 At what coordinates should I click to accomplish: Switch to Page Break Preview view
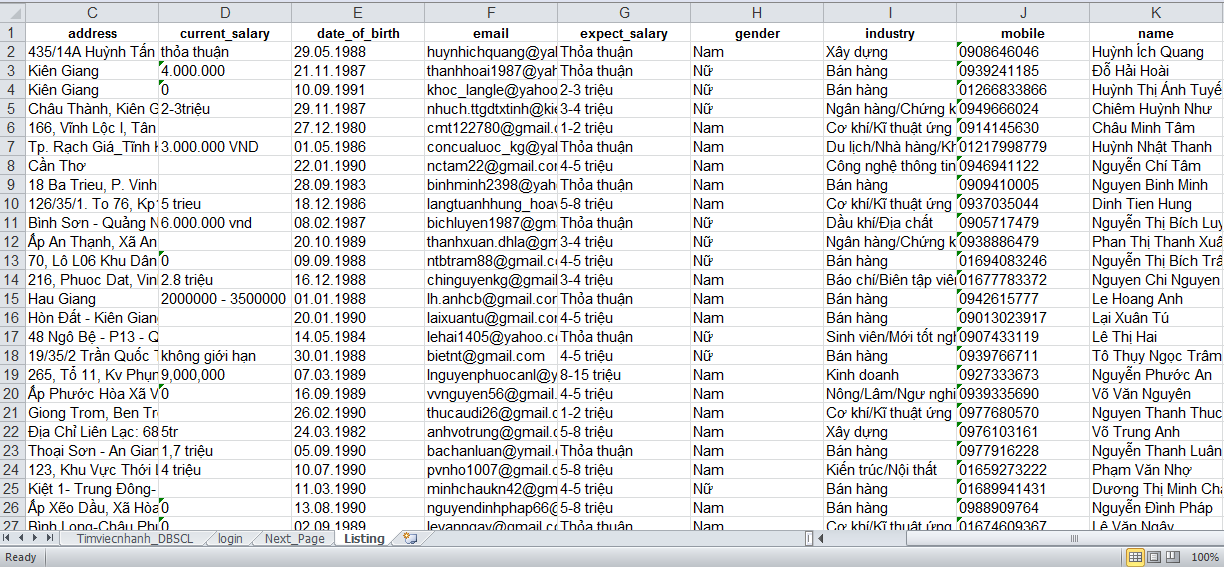(x=1175, y=557)
